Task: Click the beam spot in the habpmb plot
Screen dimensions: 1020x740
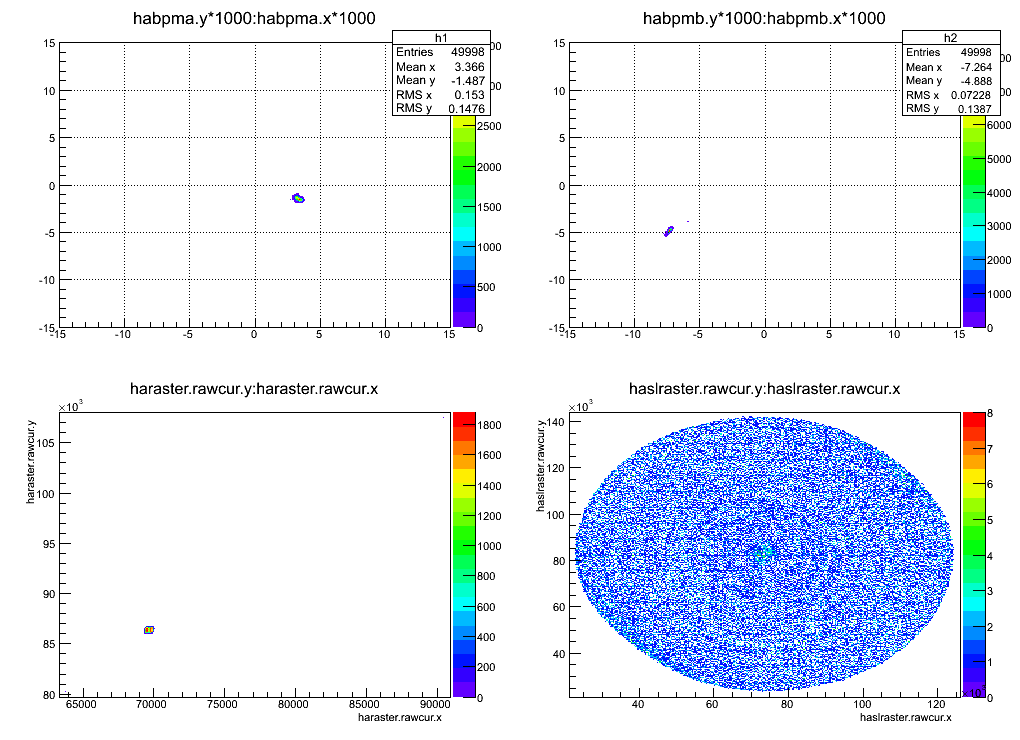Action: [669, 231]
